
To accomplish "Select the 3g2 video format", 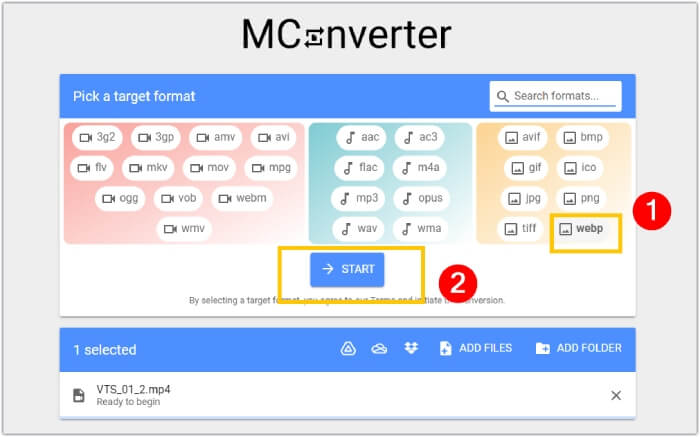I will [x=97, y=137].
